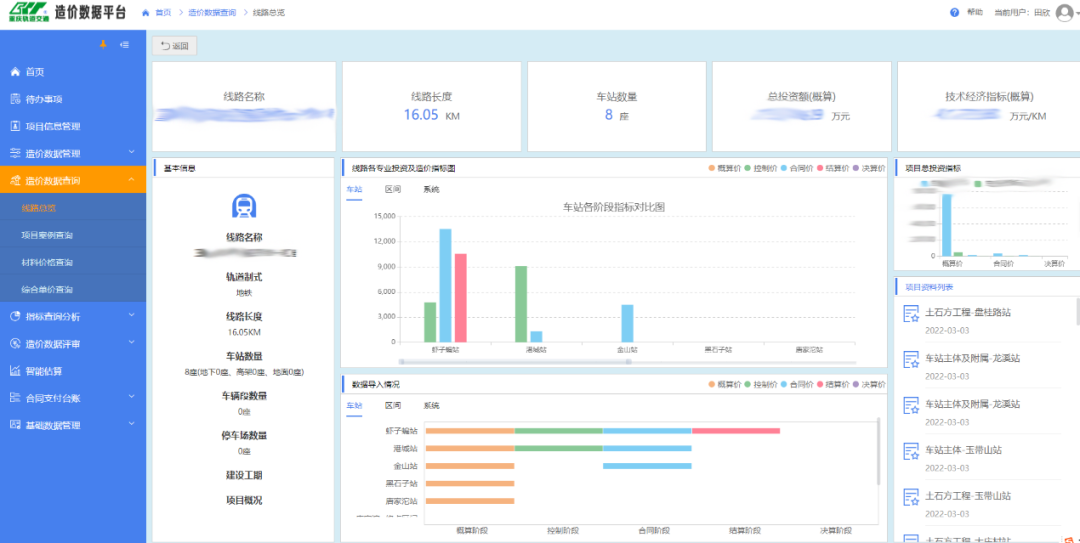Open document icon for 土石方工程-盘桂路站
The height and width of the screenshot is (543, 1080).
point(911,314)
